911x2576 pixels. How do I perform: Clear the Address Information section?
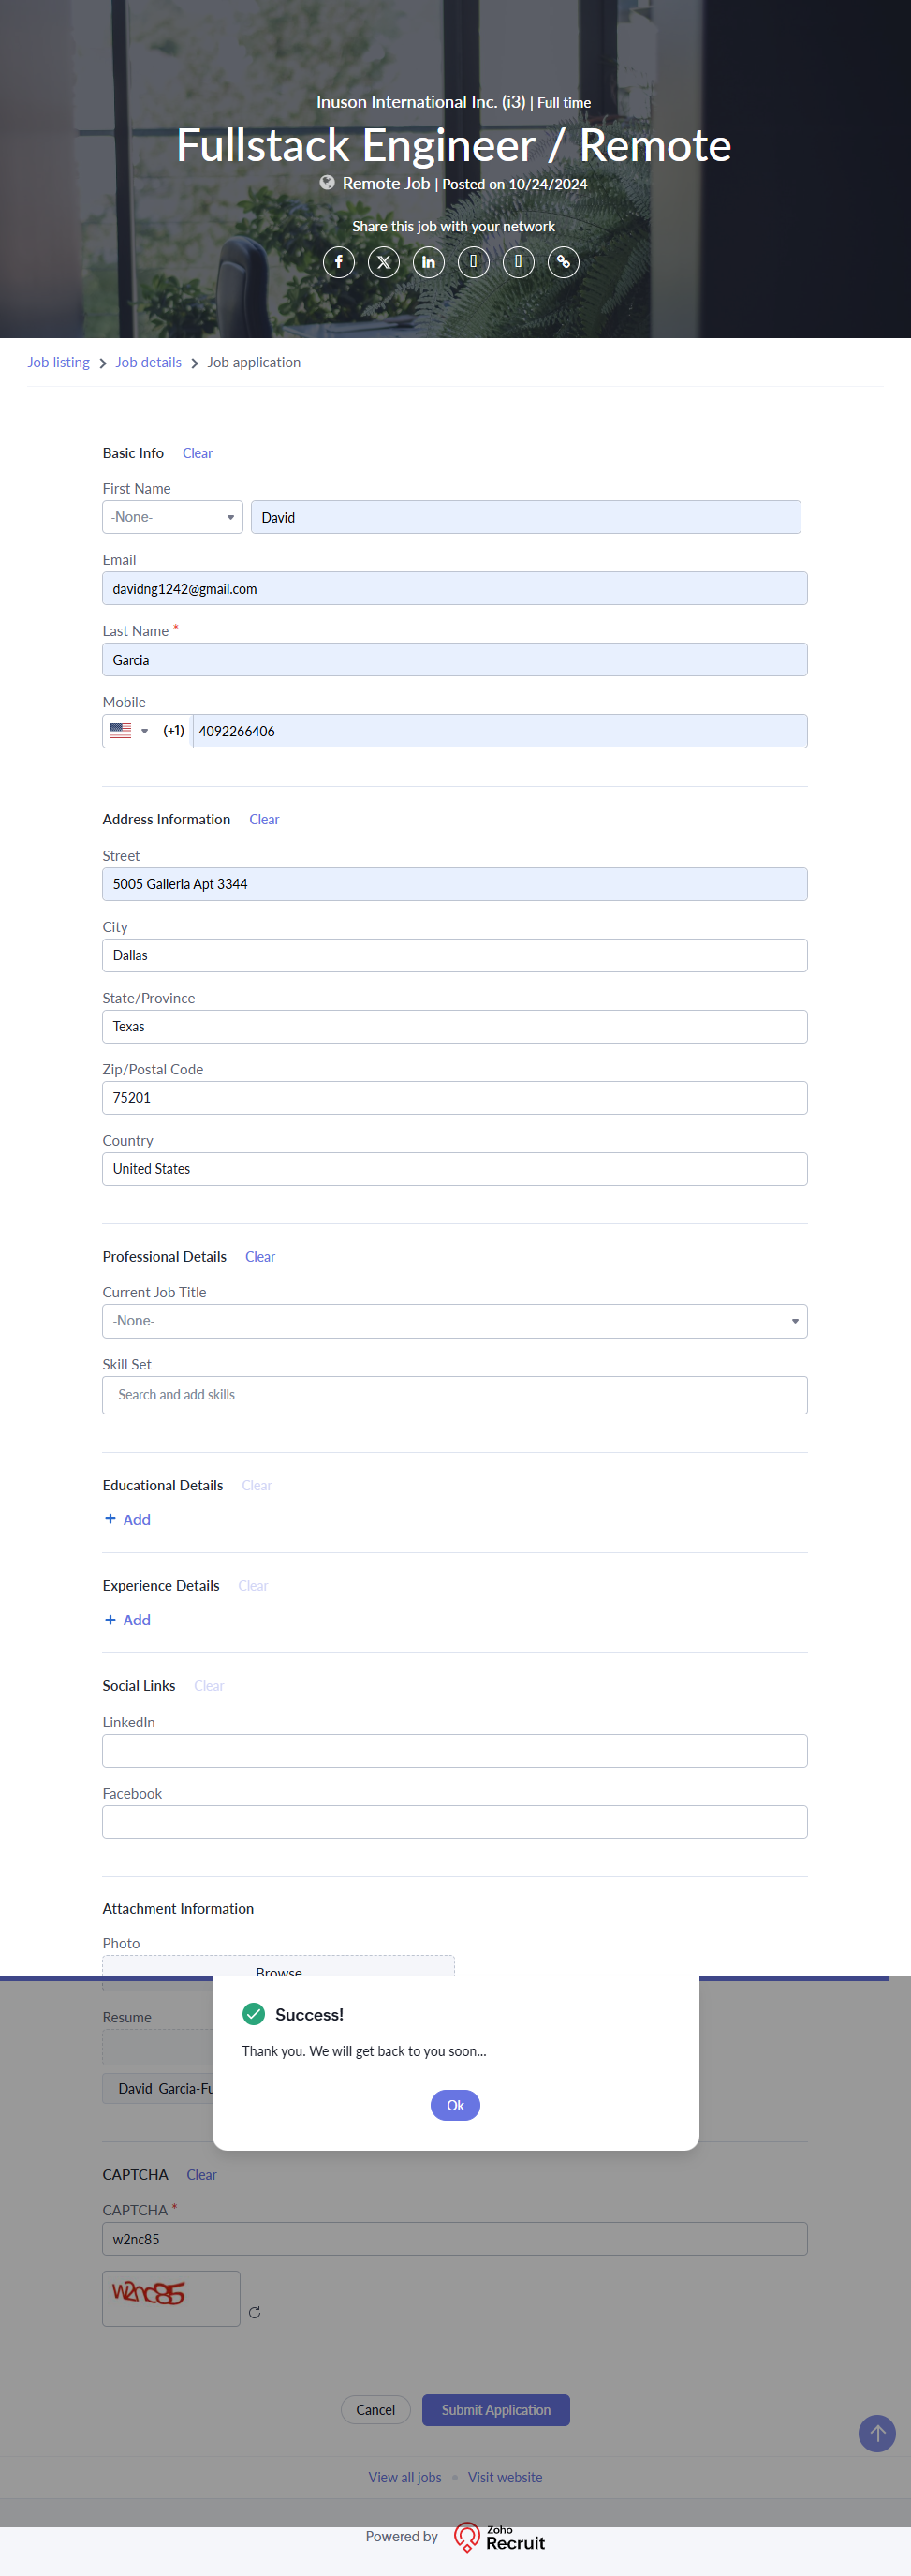[x=264, y=819]
